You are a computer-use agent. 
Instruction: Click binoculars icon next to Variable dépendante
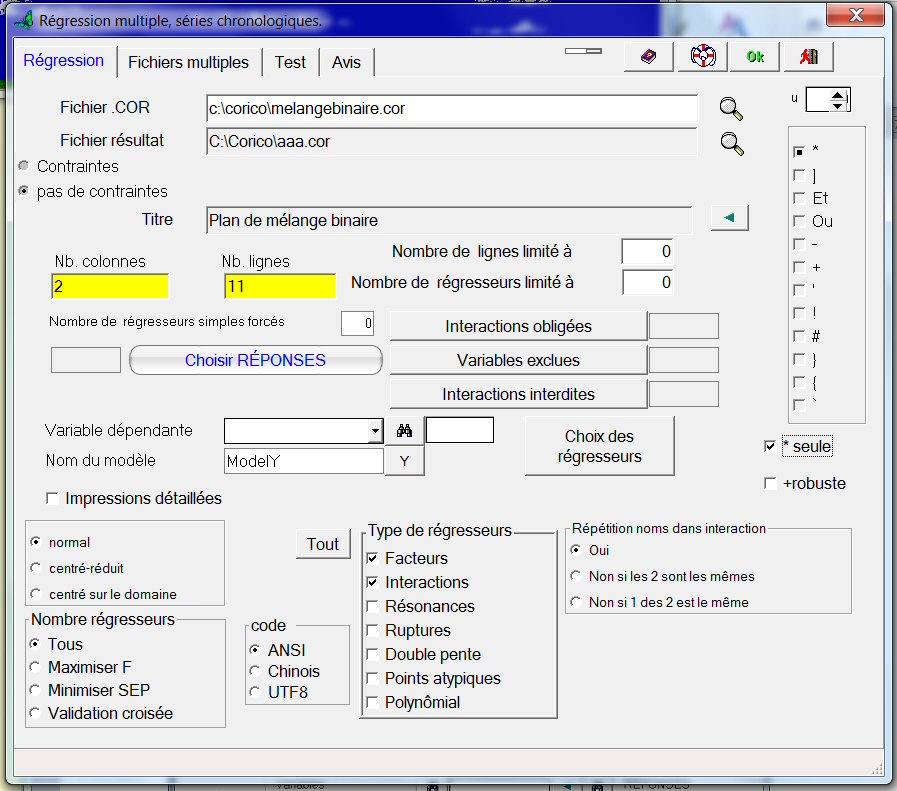click(404, 431)
